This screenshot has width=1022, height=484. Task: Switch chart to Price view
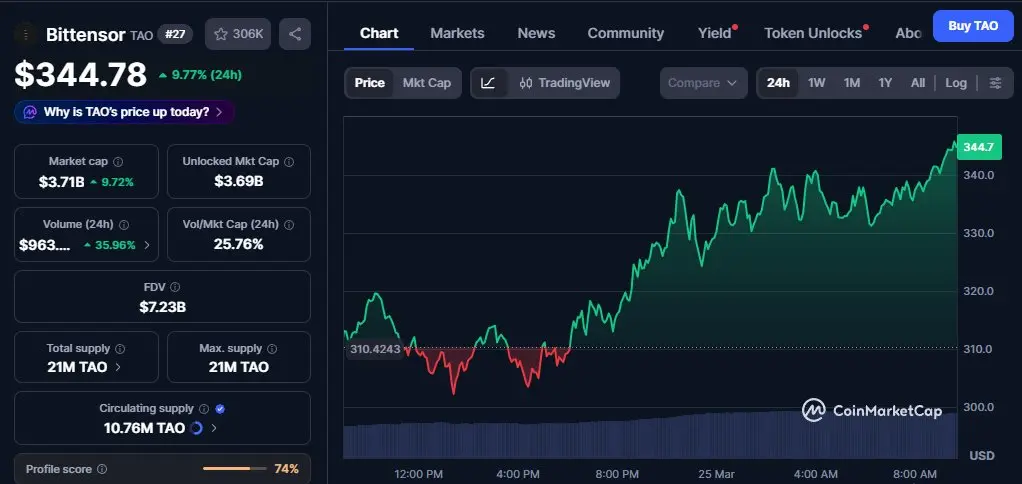370,83
